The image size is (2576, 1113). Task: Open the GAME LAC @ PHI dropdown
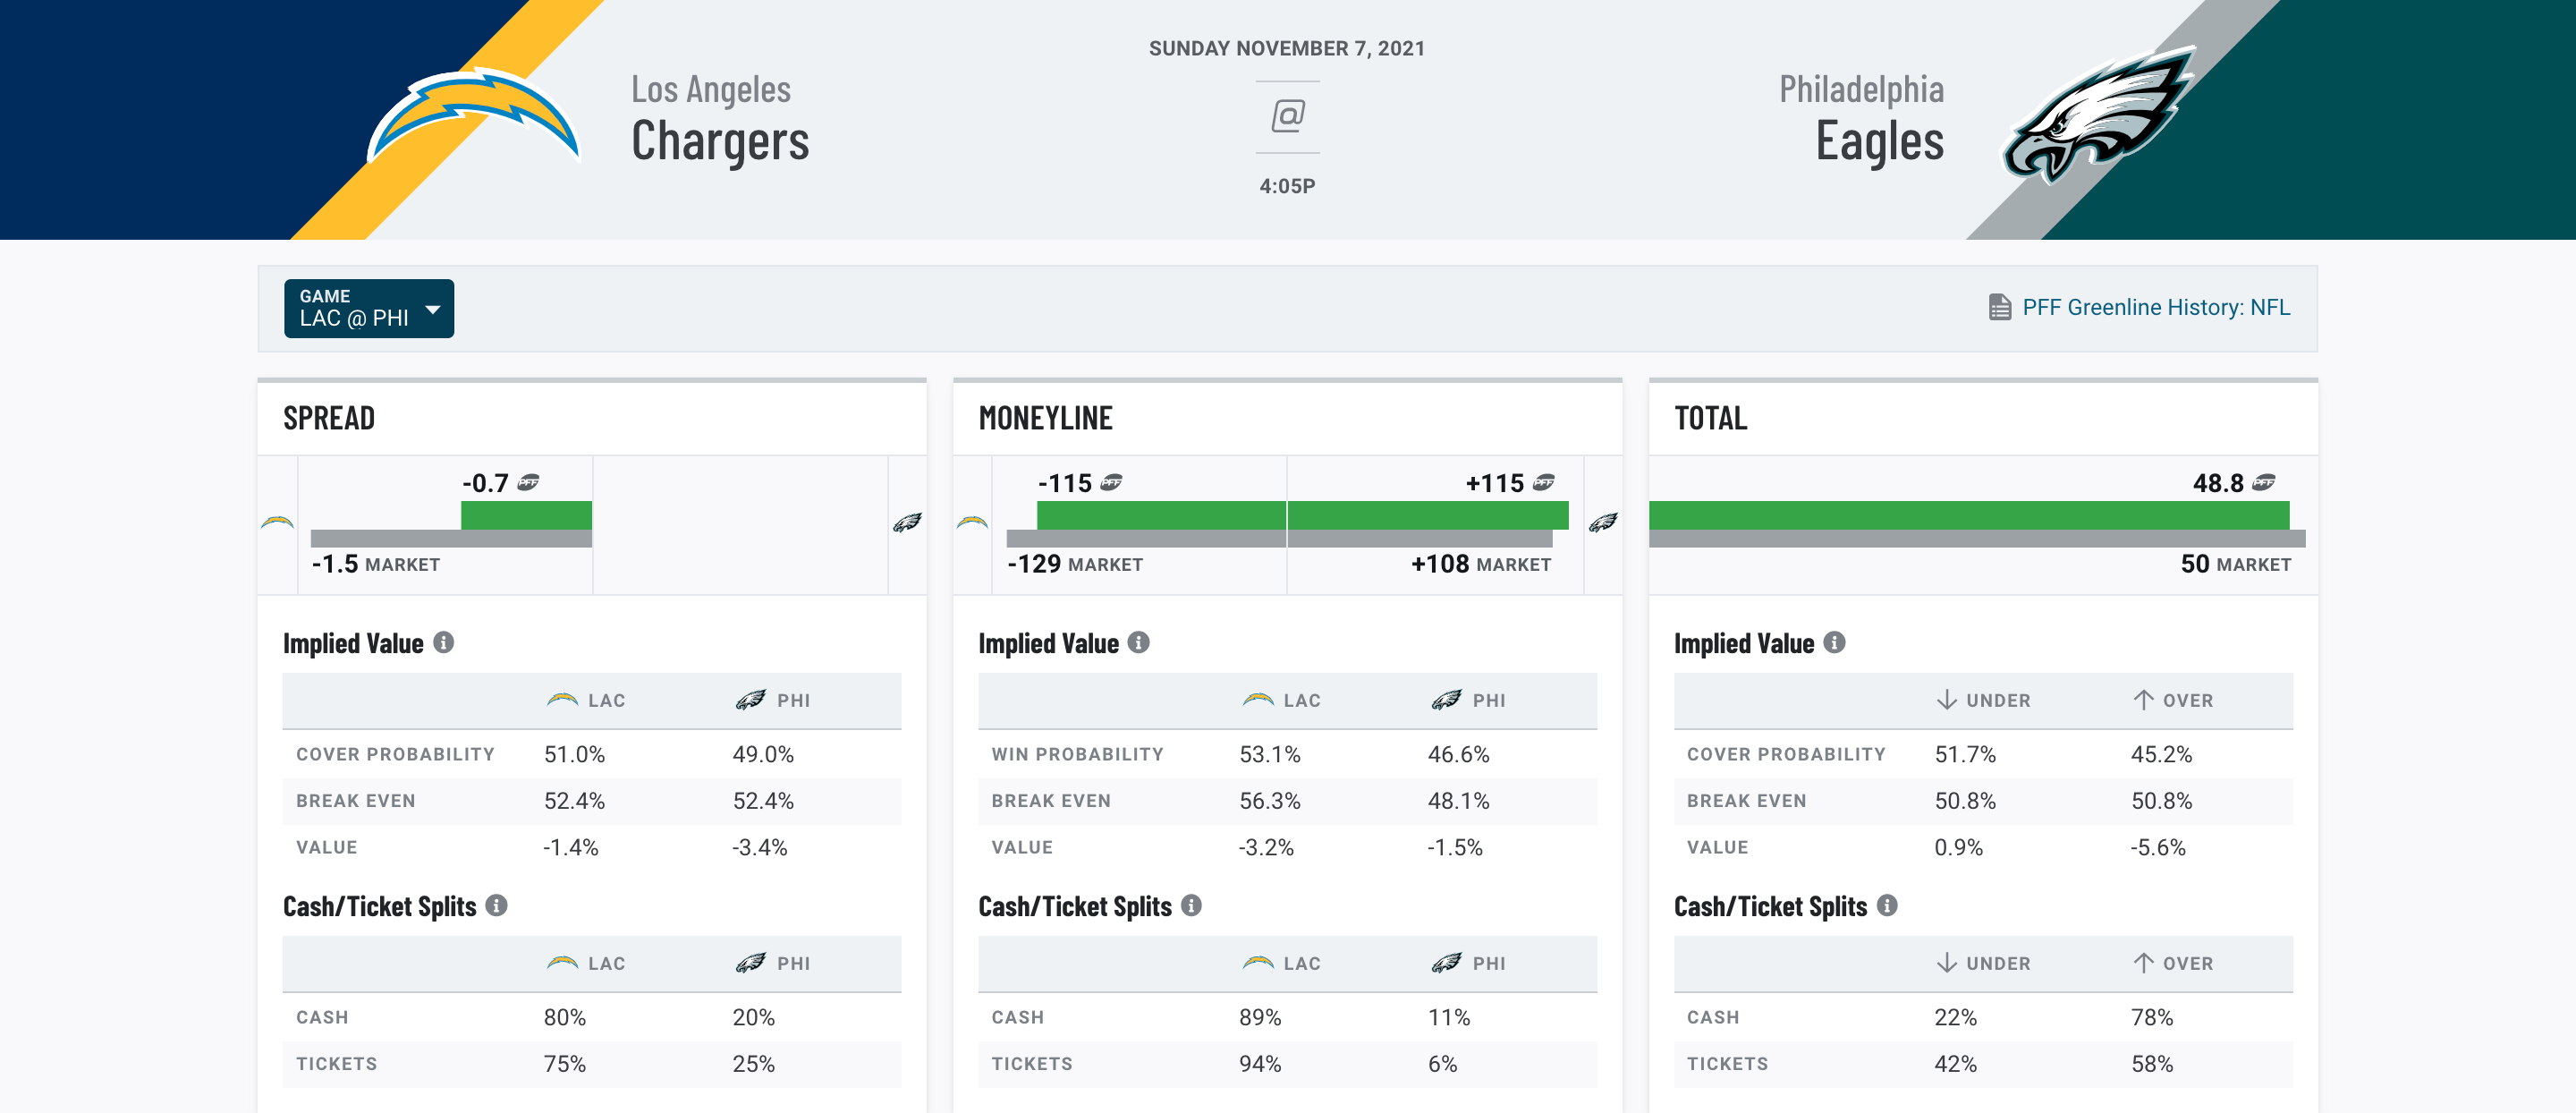(368, 308)
